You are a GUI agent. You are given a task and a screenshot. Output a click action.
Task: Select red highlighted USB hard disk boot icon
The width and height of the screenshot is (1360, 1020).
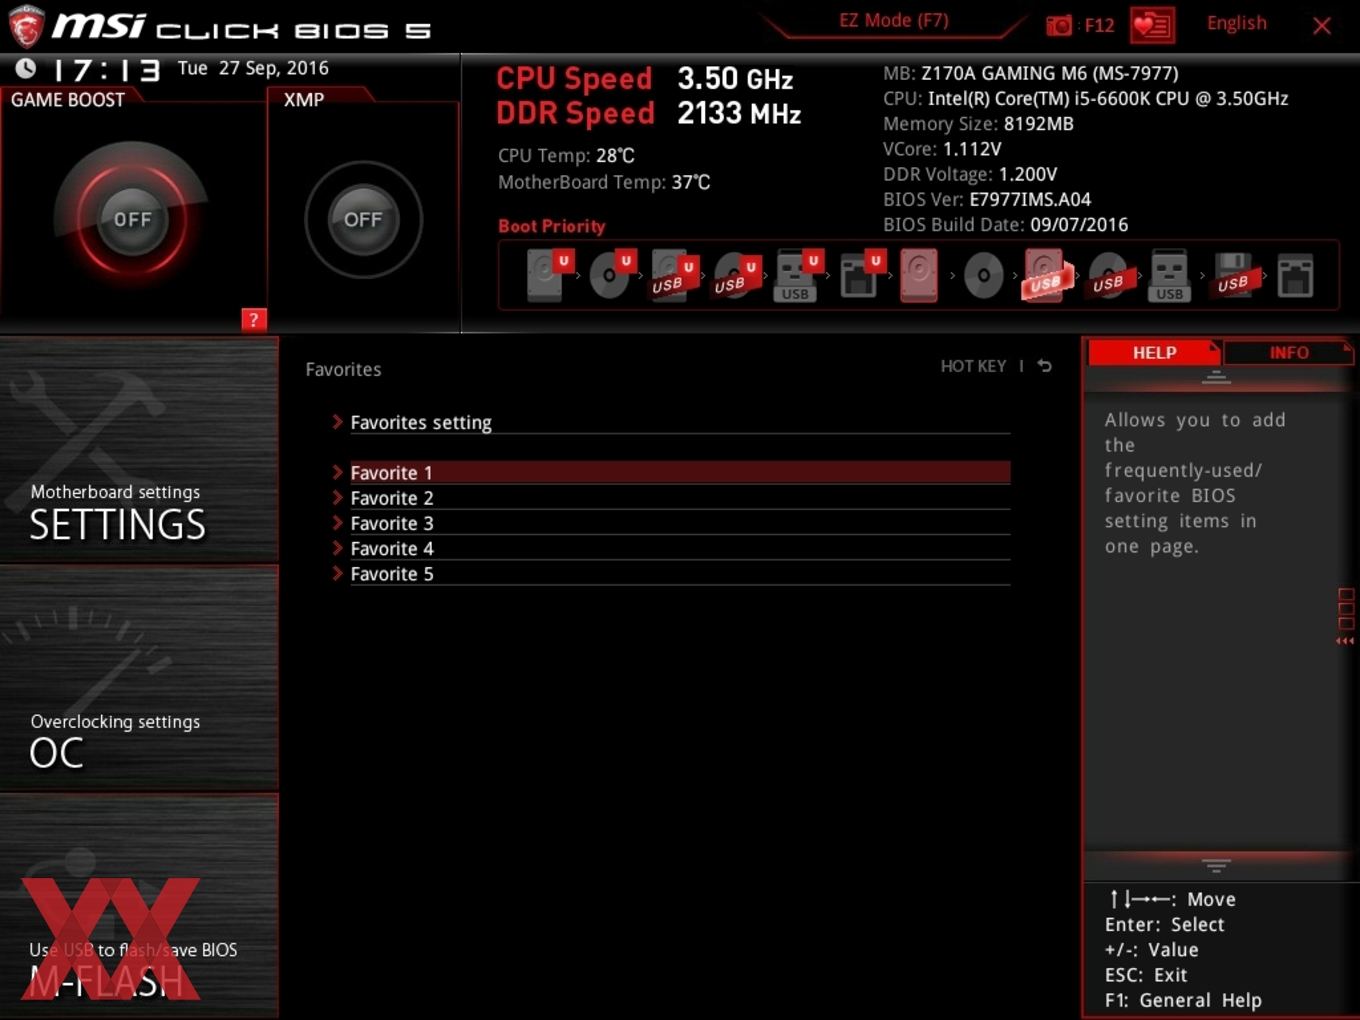tap(1045, 275)
